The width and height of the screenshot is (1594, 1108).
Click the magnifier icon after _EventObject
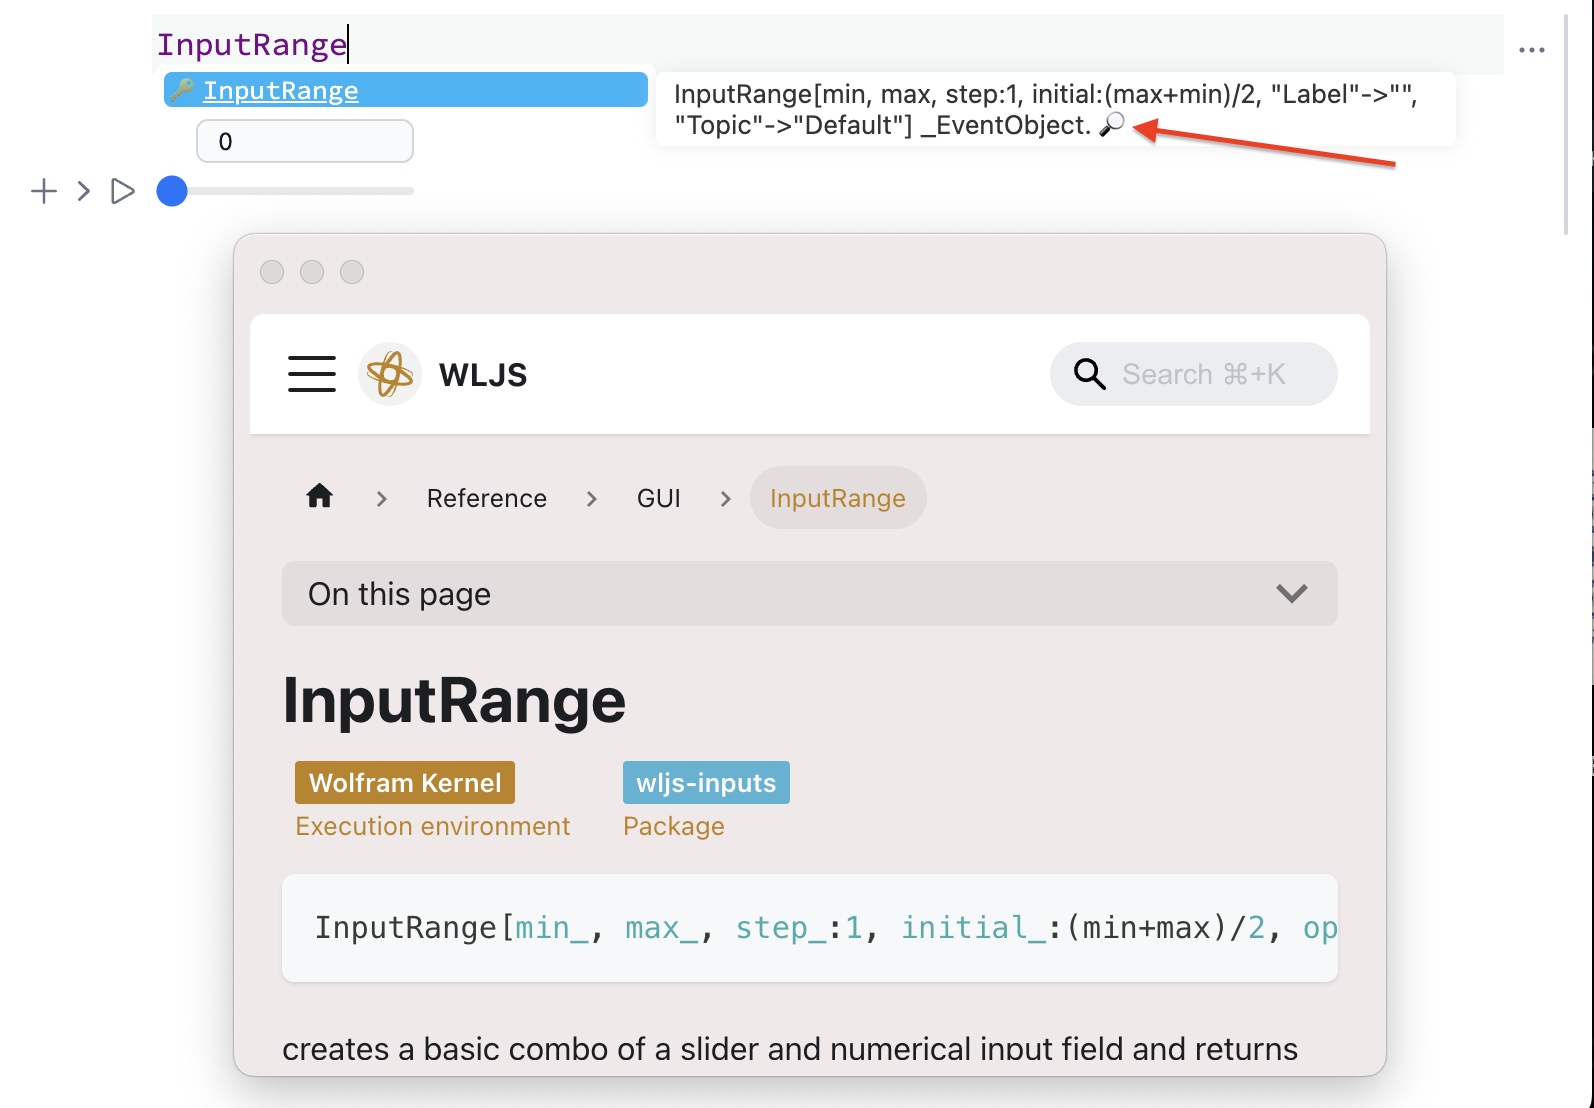pyautogui.click(x=1112, y=125)
